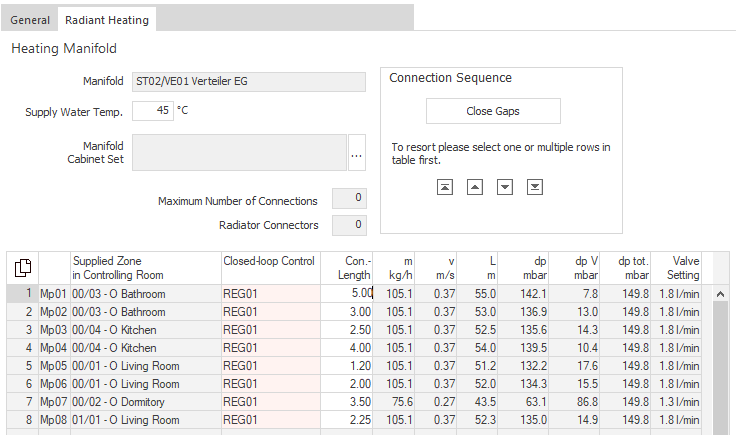Click the Radiator Connectors value field

click(x=349, y=225)
